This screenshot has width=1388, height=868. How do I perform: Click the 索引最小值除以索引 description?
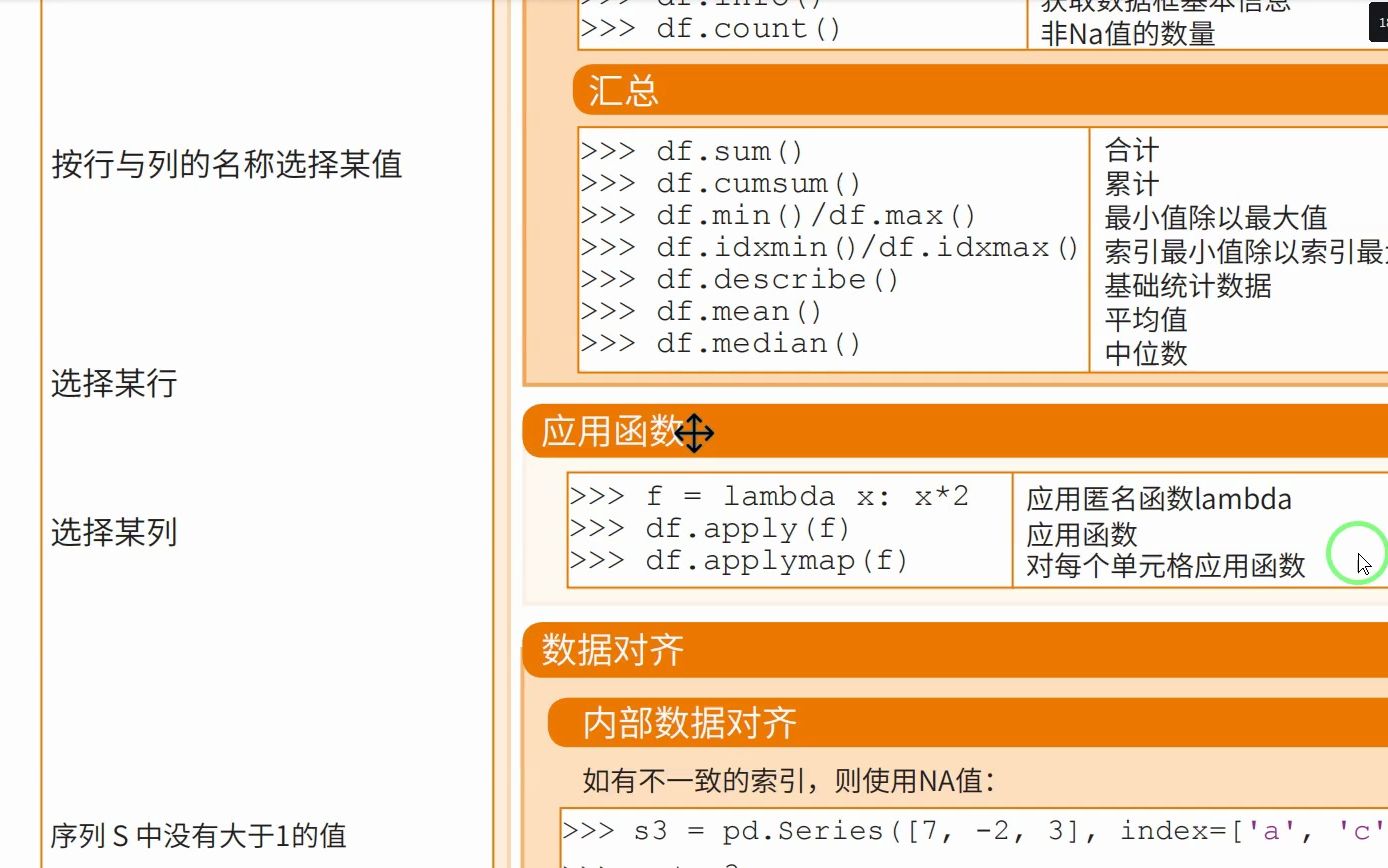[1246, 252]
